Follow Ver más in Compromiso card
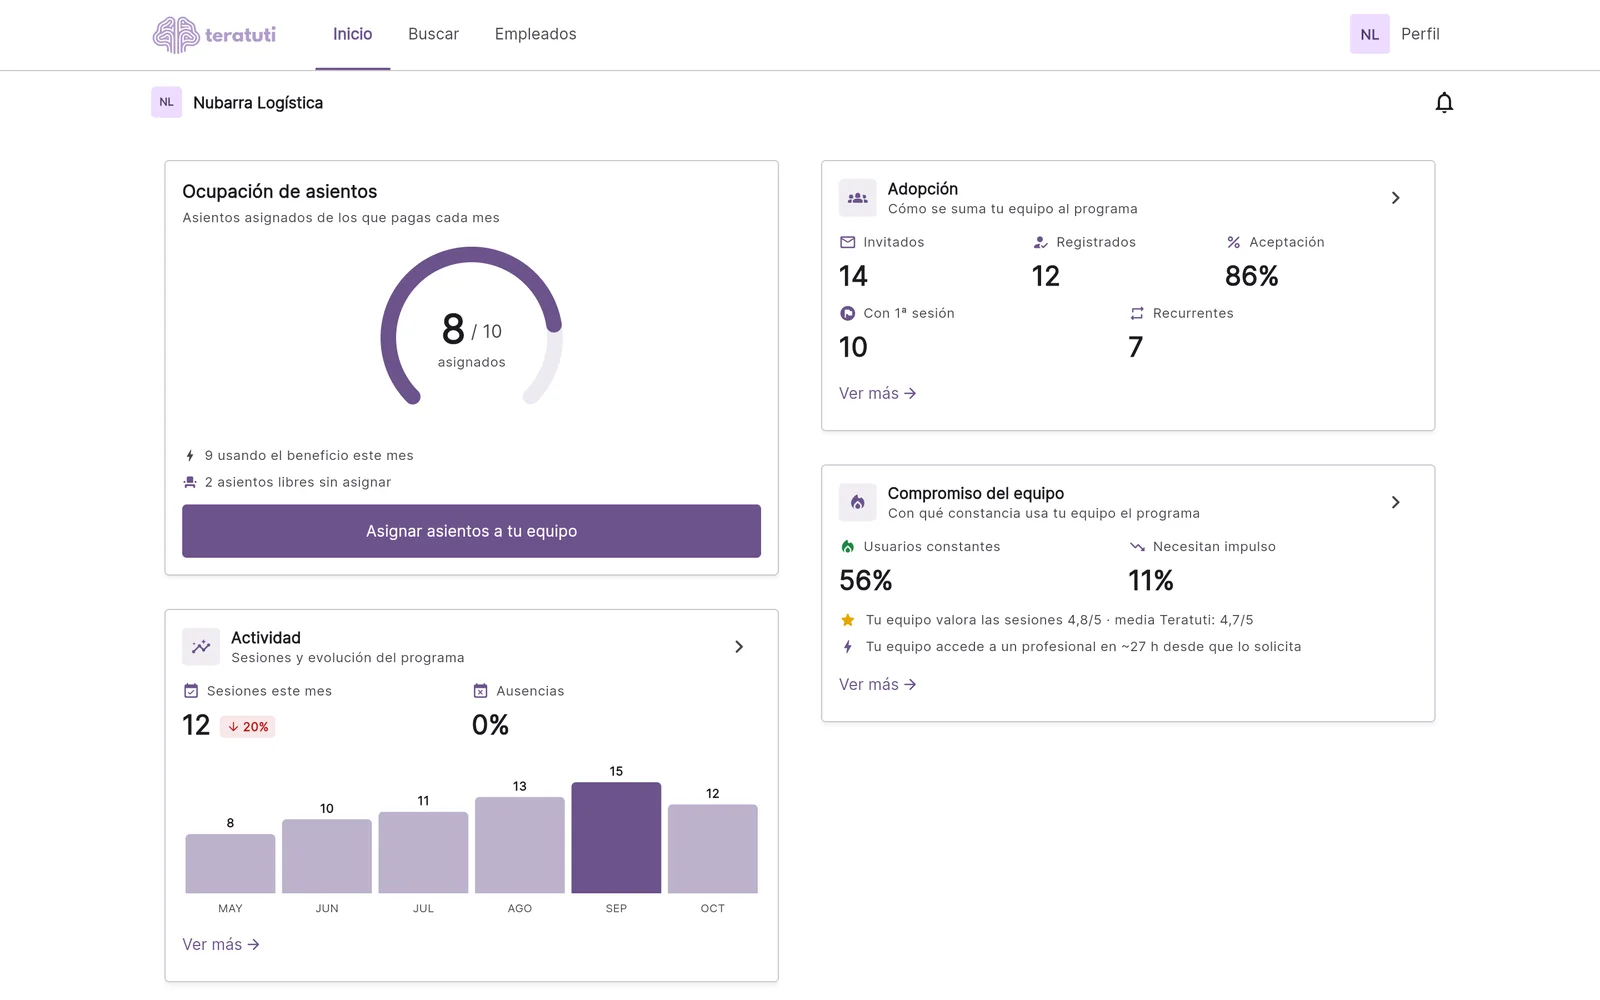 click(x=877, y=685)
